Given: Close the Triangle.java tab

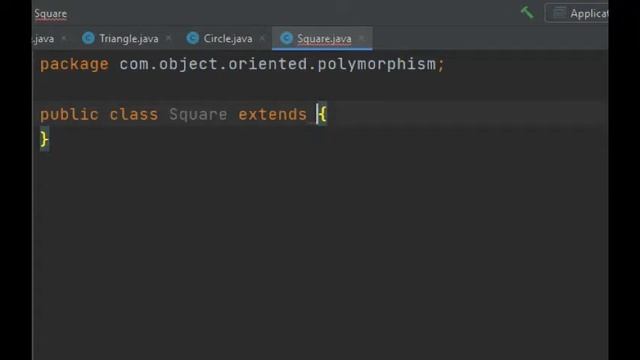Looking at the screenshot, I should point(169,38).
